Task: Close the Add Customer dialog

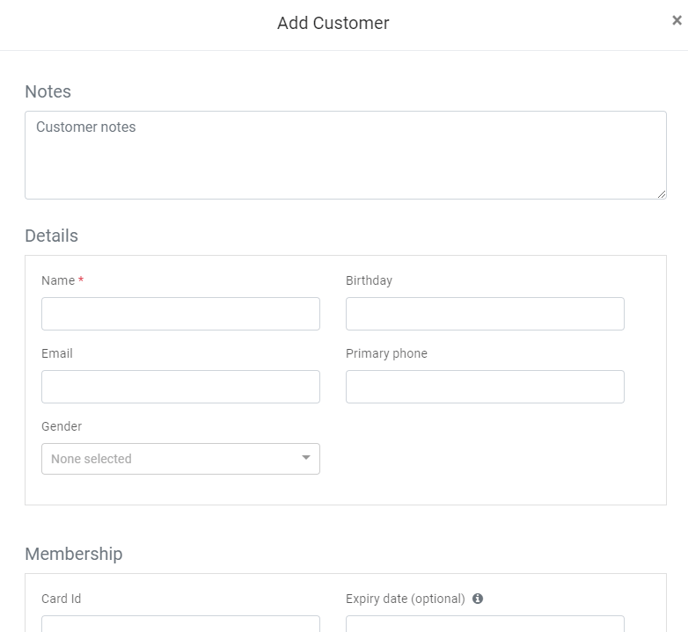Action: click(x=677, y=20)
